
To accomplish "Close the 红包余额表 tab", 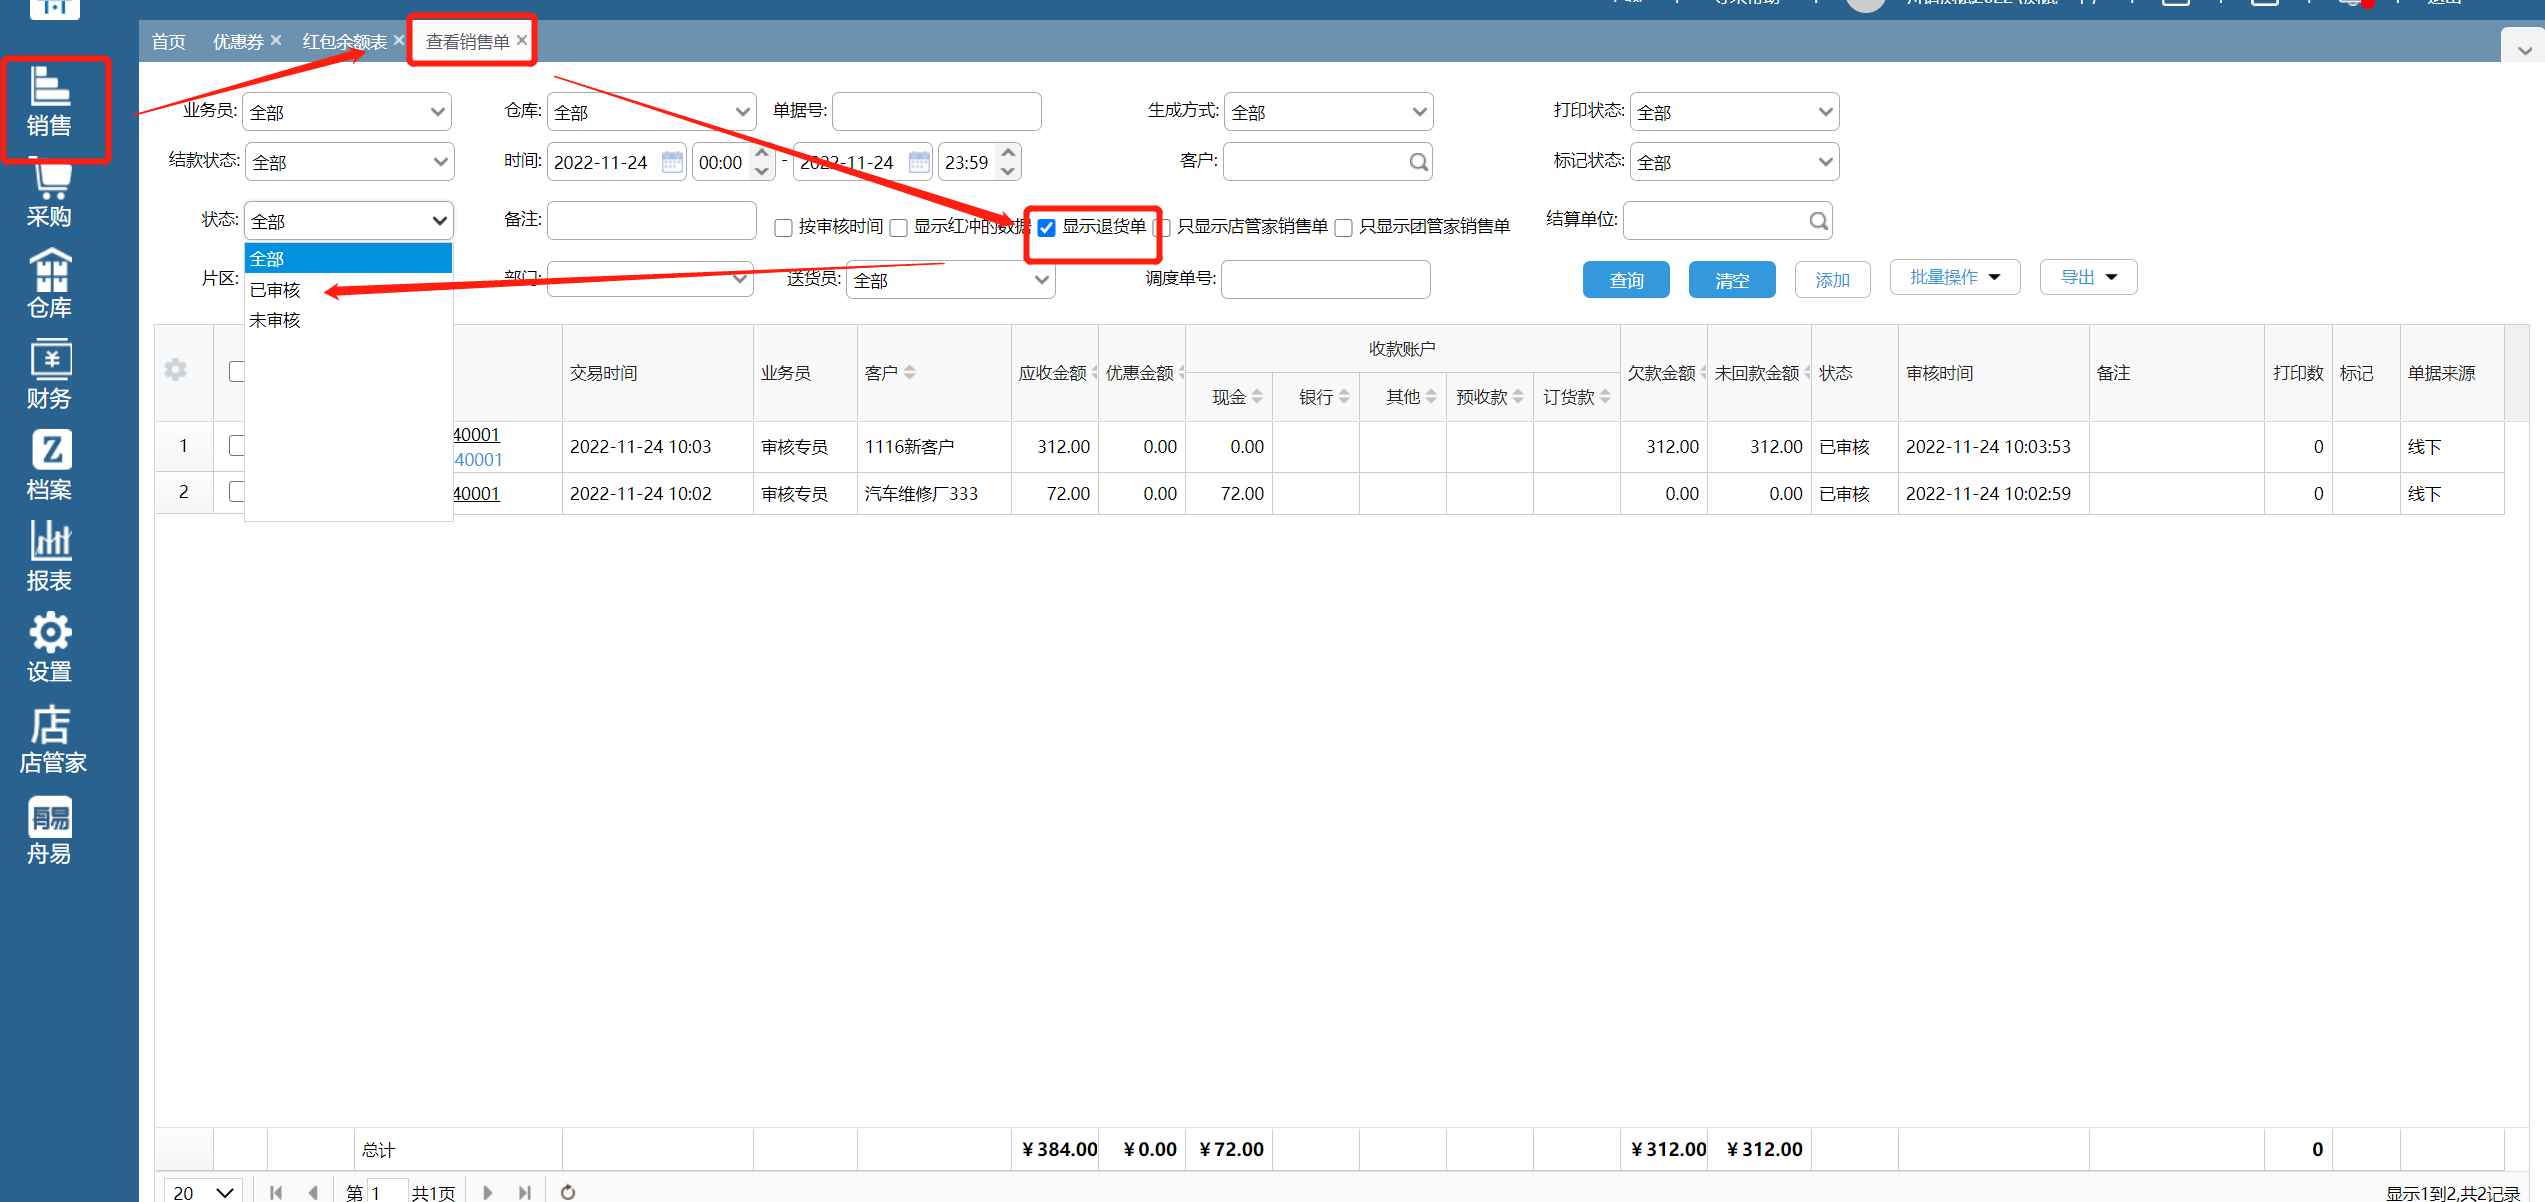I will (398, 40).
